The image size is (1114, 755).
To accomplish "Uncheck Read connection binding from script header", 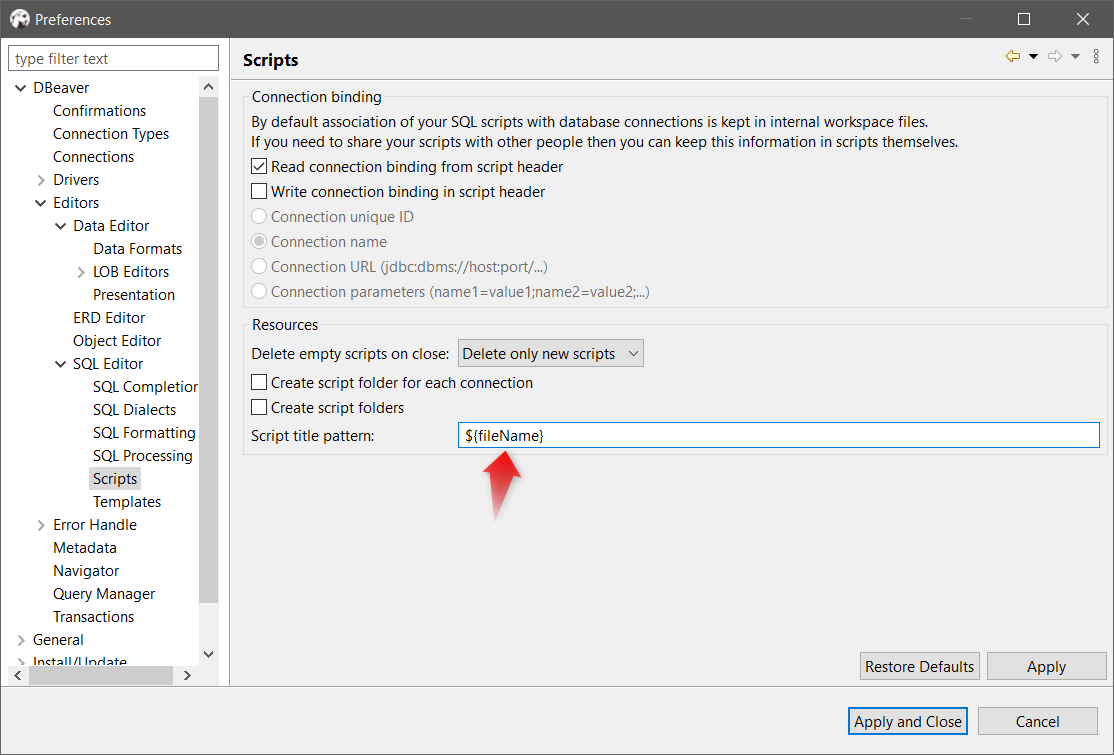I will click(258, 166).
